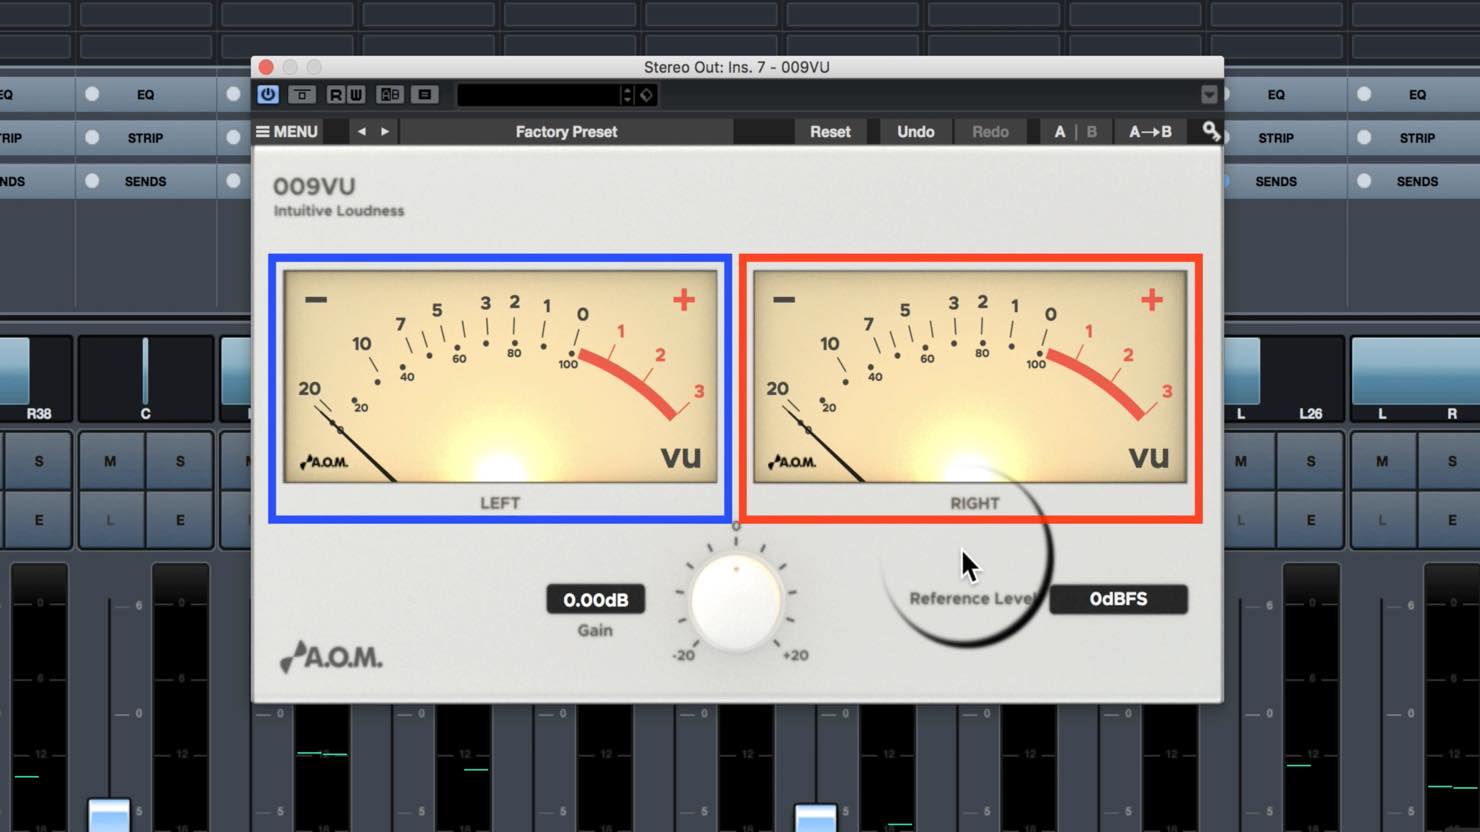Open the plugin MENU
1480x832 pixels.
point(287,131)
